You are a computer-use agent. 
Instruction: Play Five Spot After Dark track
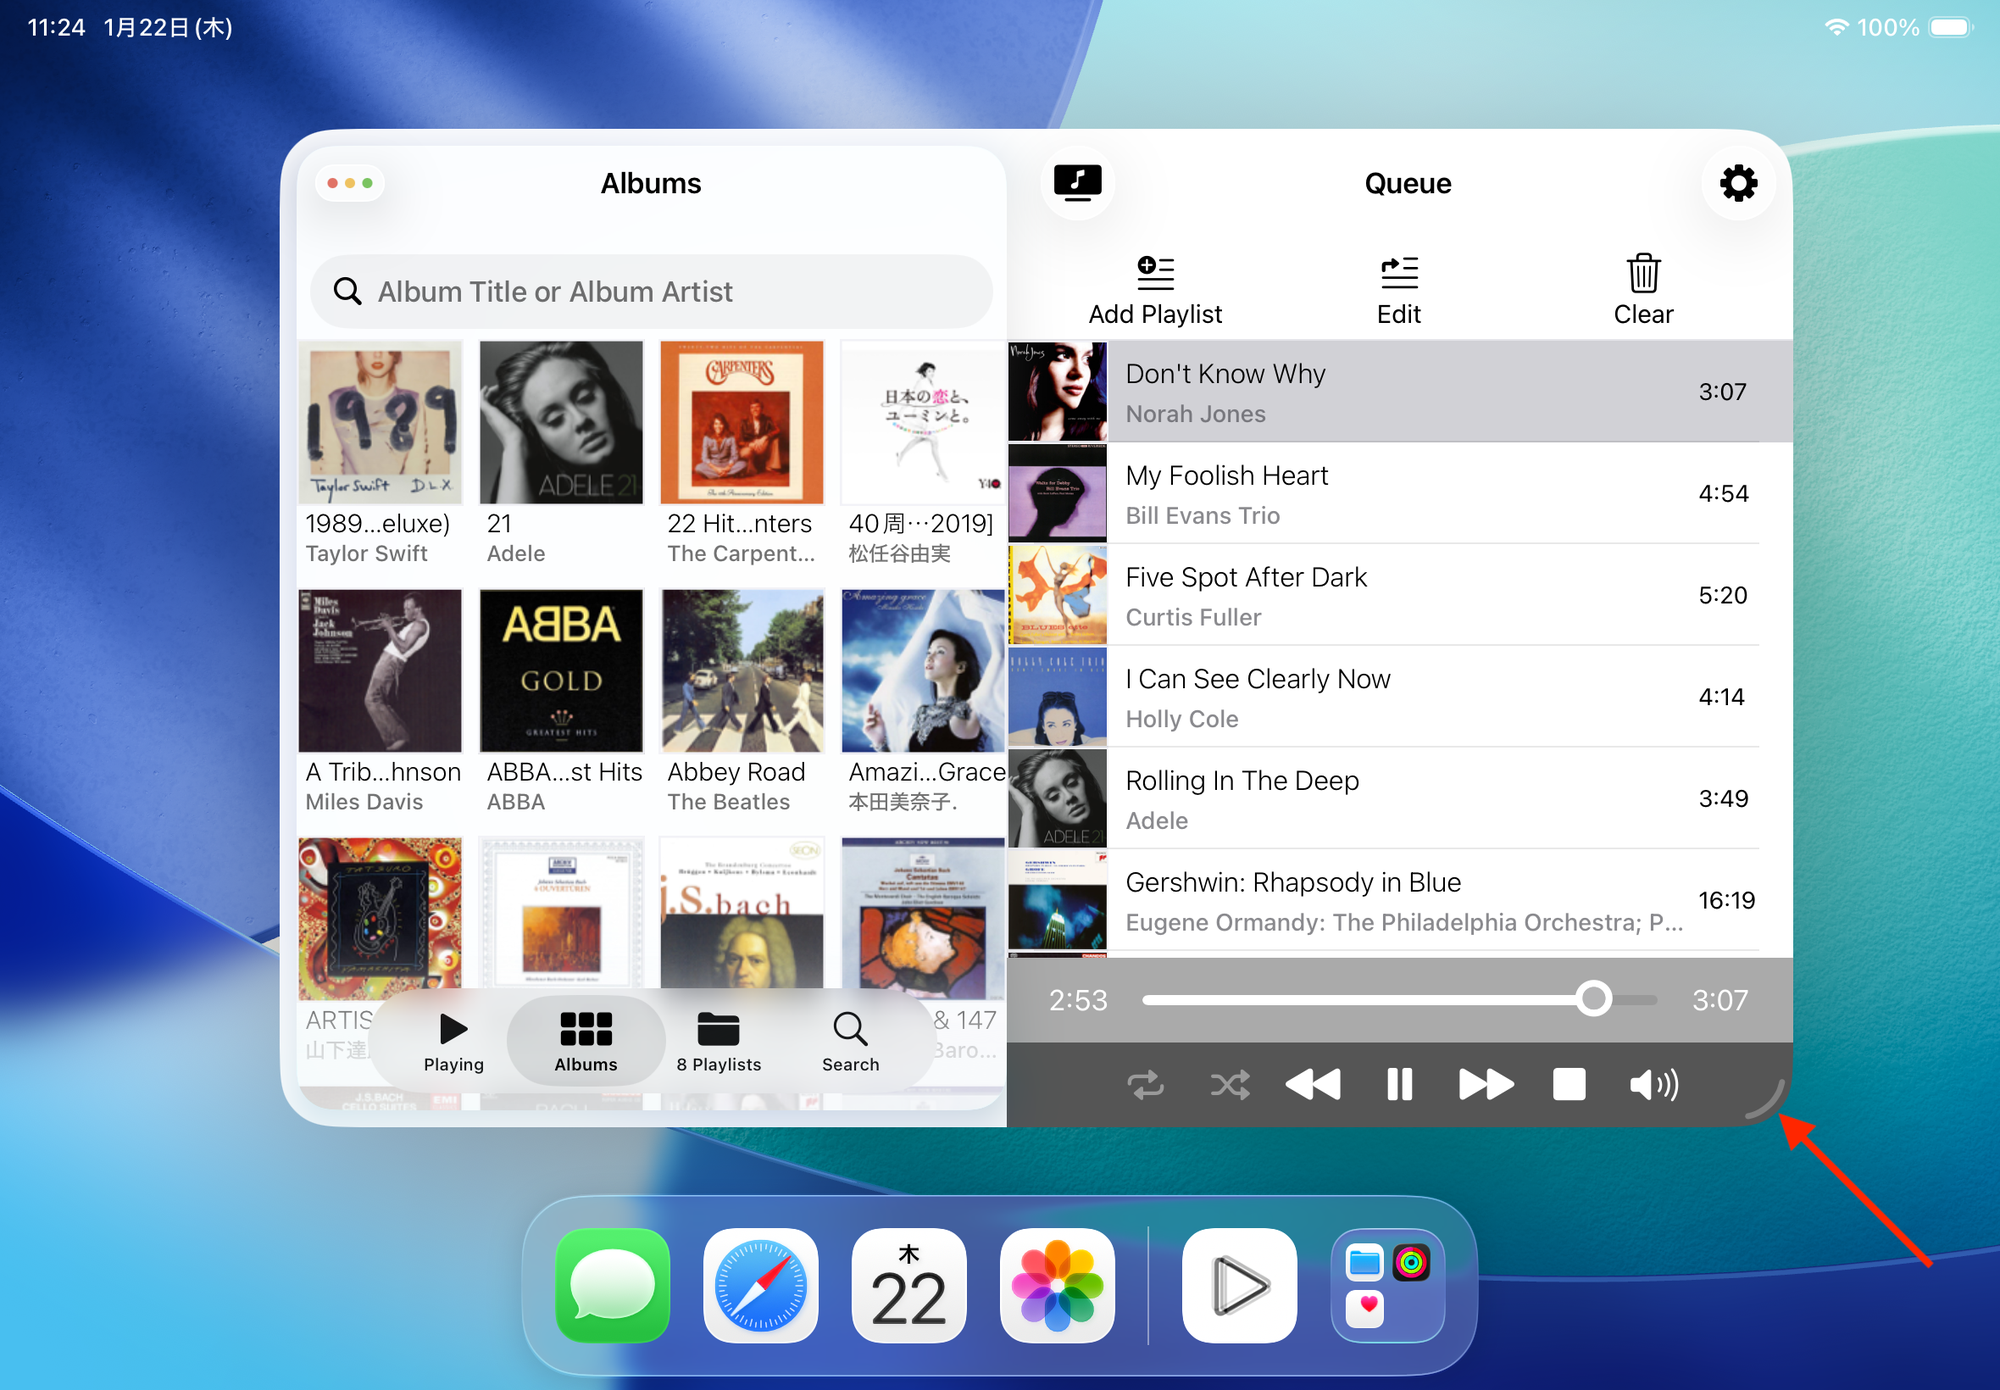click(1400, 596)
